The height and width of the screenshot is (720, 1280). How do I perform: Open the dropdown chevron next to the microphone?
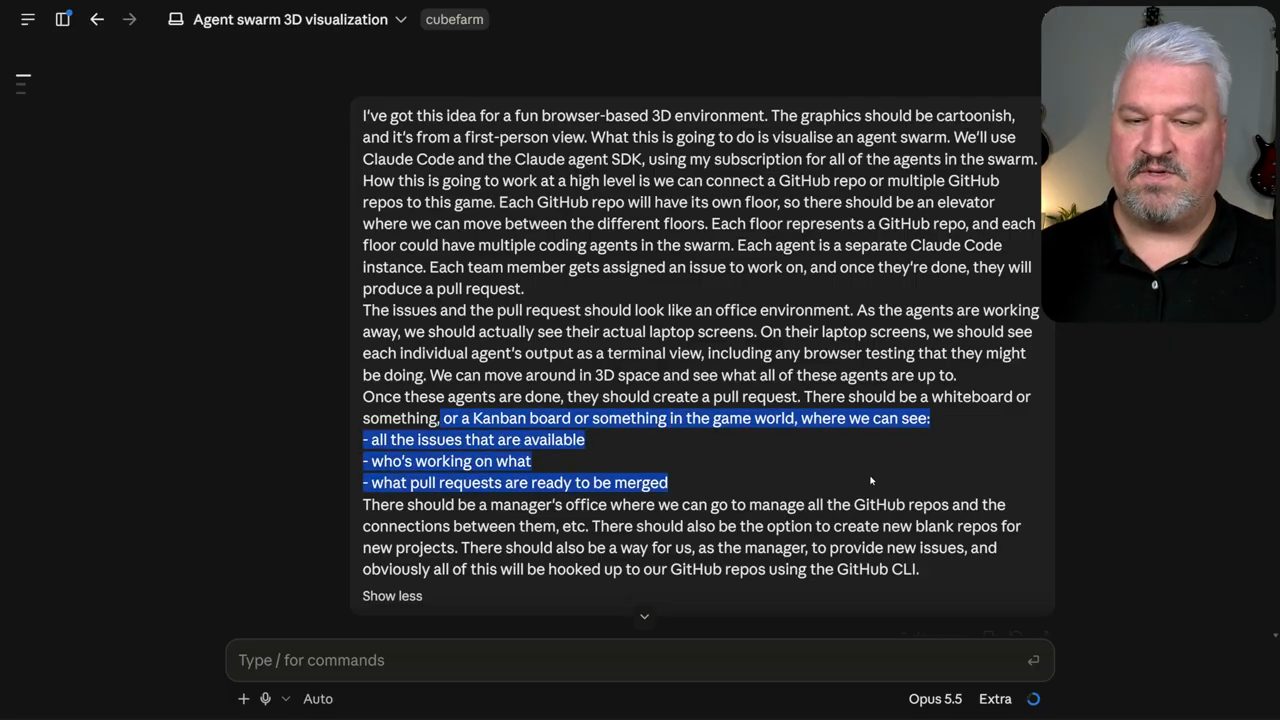tap(286, 699)
